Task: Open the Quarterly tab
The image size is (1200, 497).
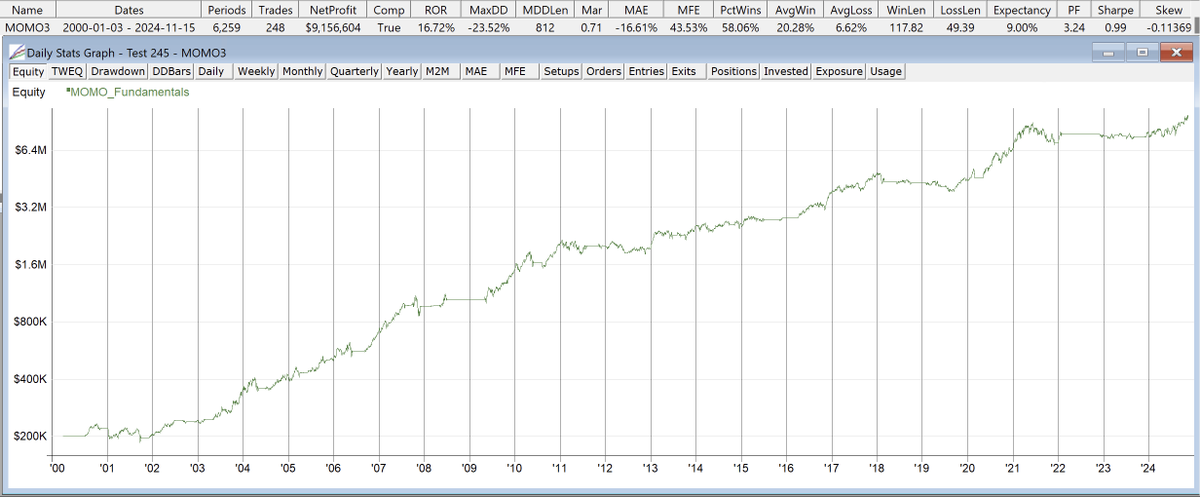Action: coord(354,71)
